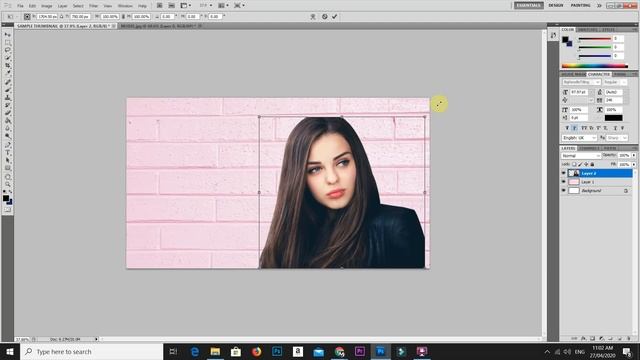
Task: Select the Eyedropper tool
Action: (x=8, y=73)
